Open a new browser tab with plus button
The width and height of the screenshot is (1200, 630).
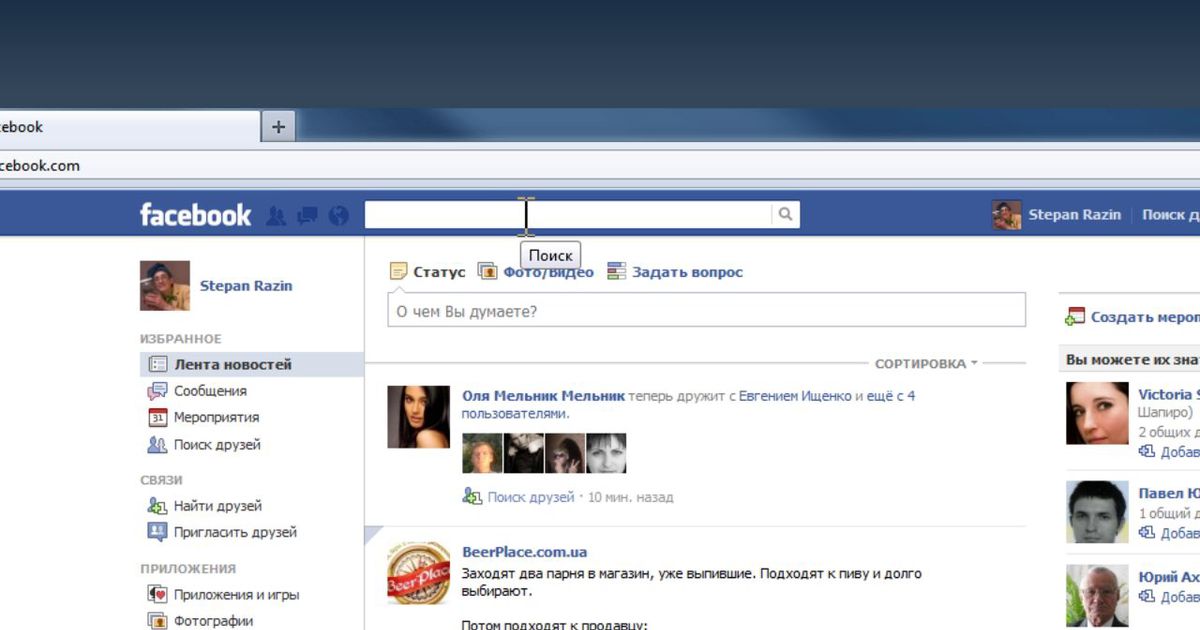pos(278,127)
